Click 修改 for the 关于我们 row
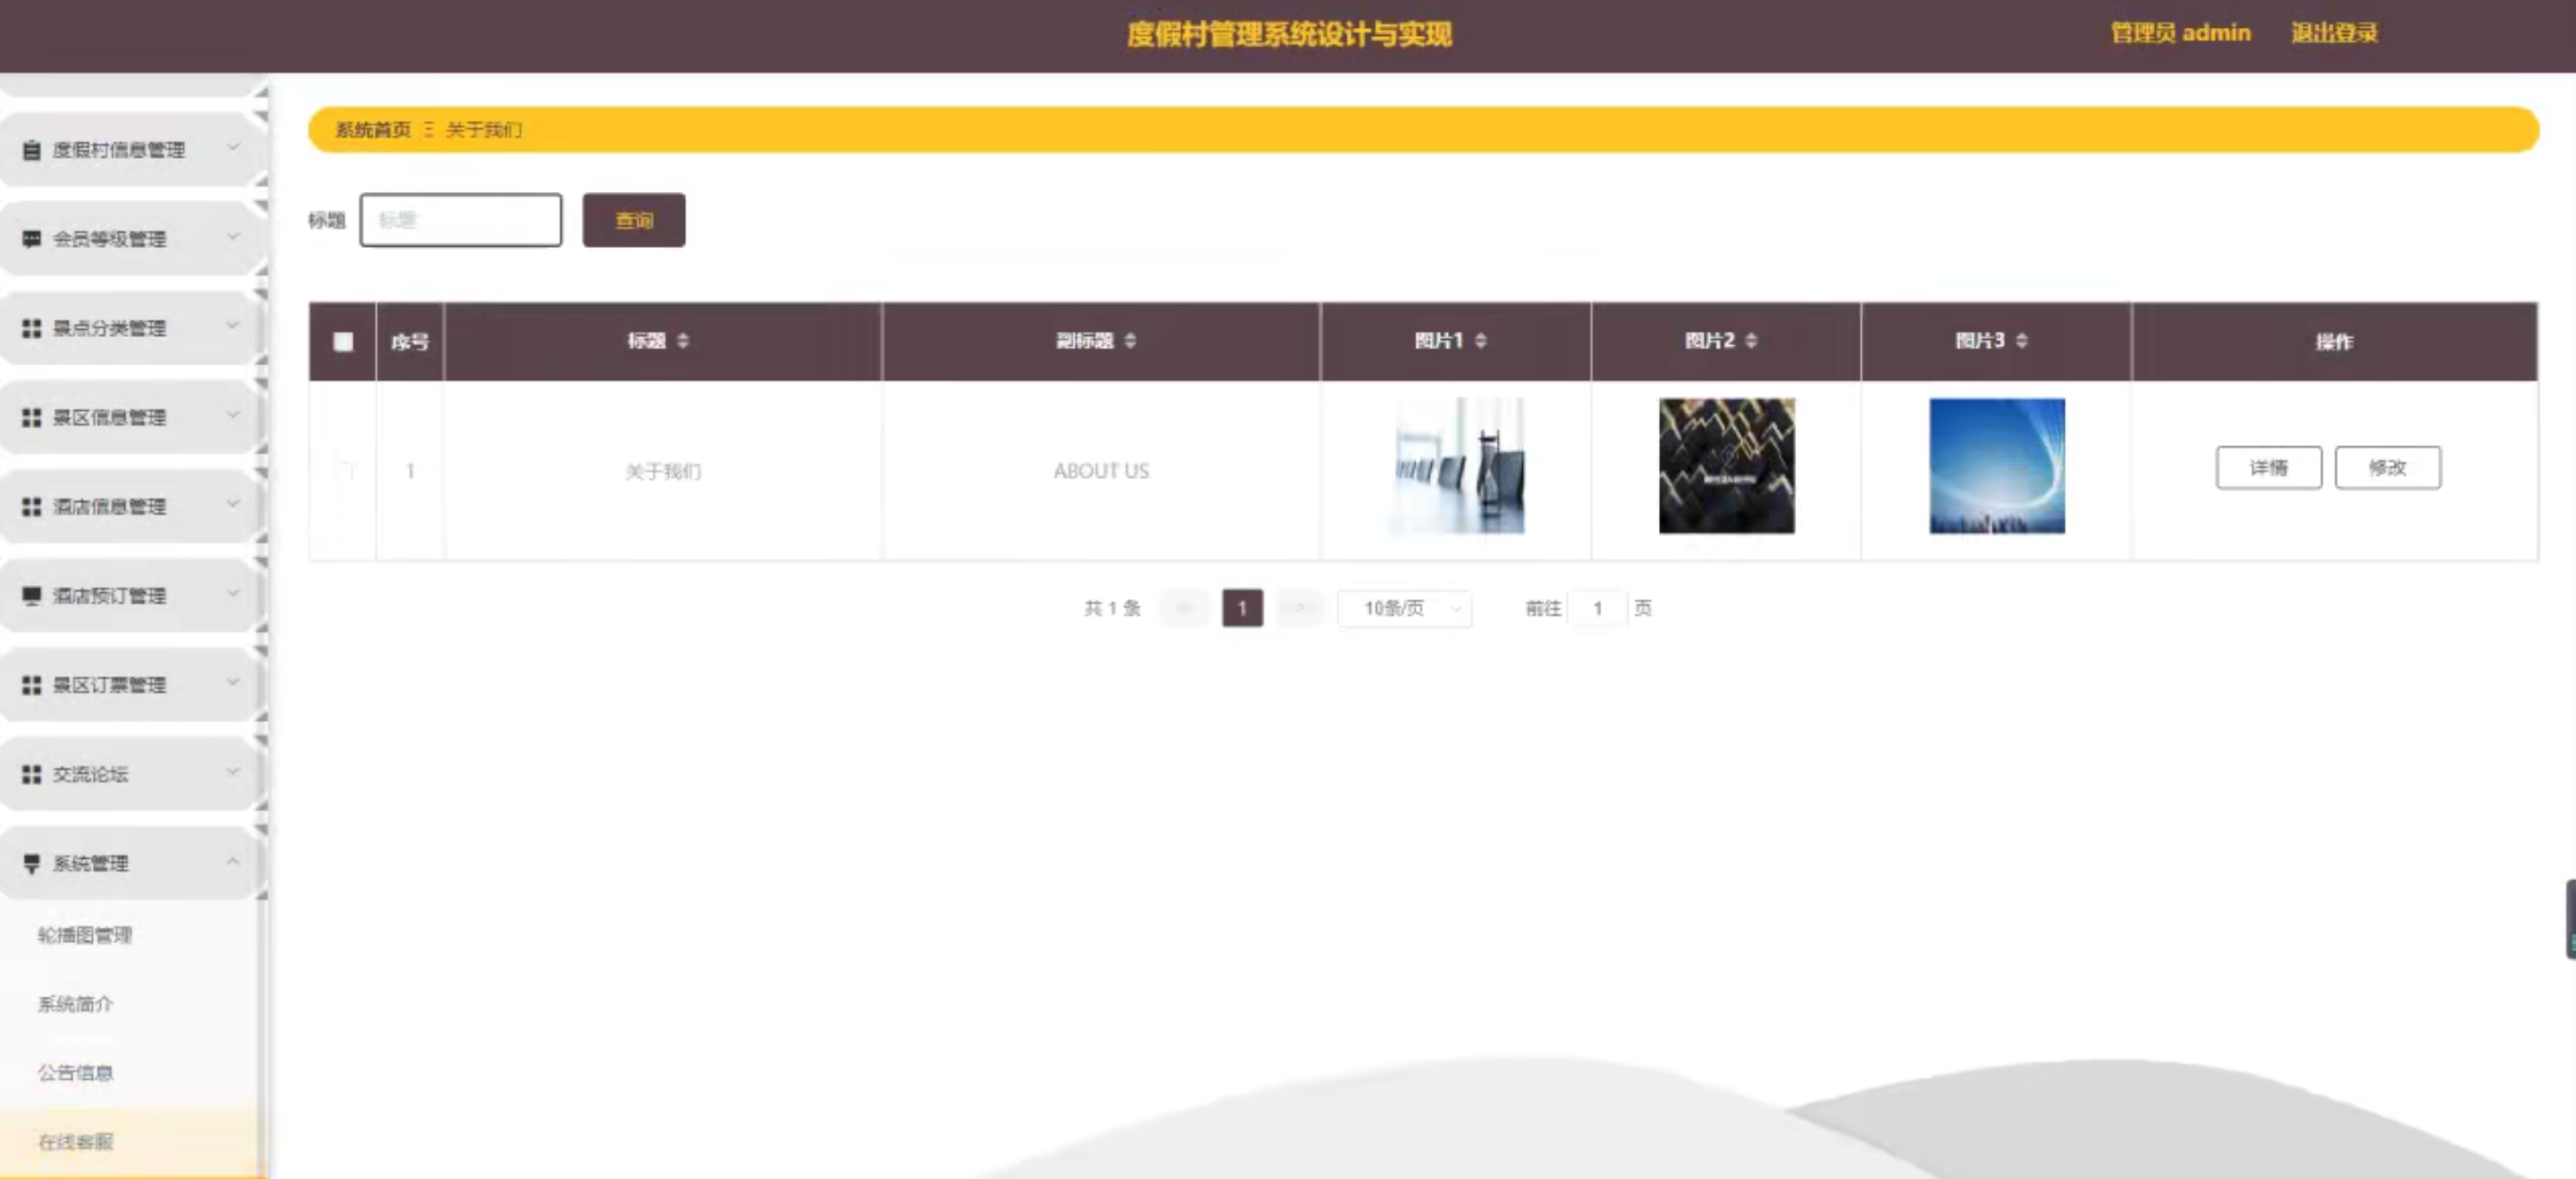 point(2388,468)
